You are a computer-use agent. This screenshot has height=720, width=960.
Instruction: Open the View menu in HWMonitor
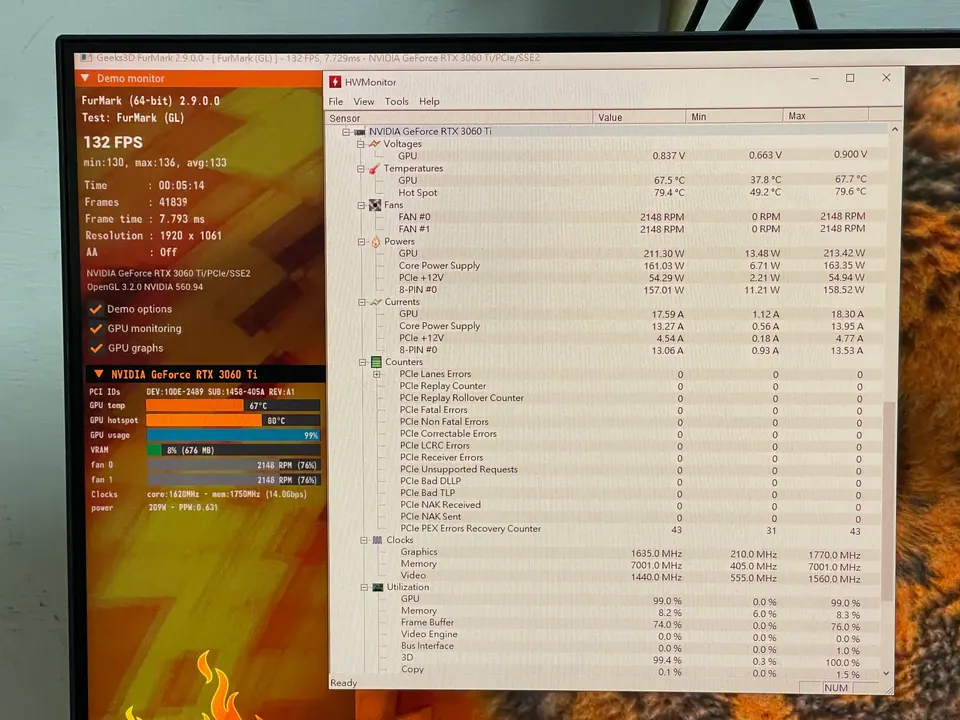click(363, 102)
